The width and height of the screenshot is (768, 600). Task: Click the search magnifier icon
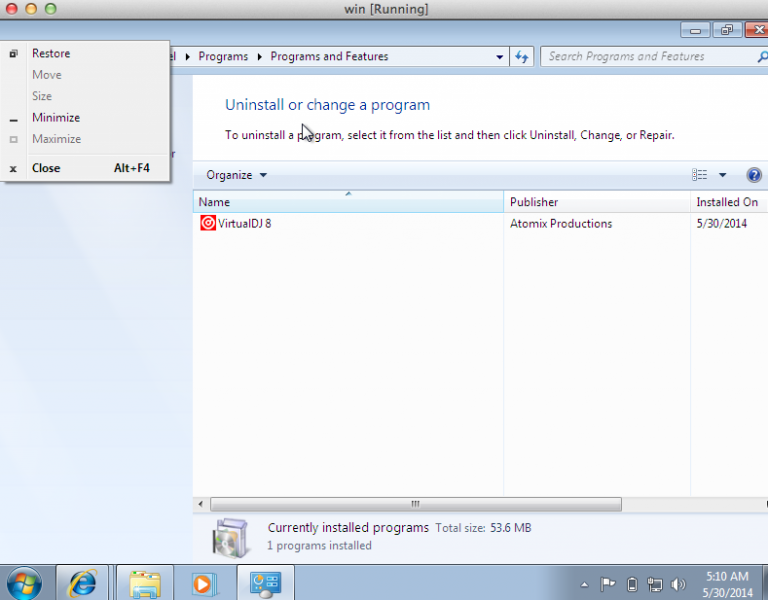click(762, 57)
